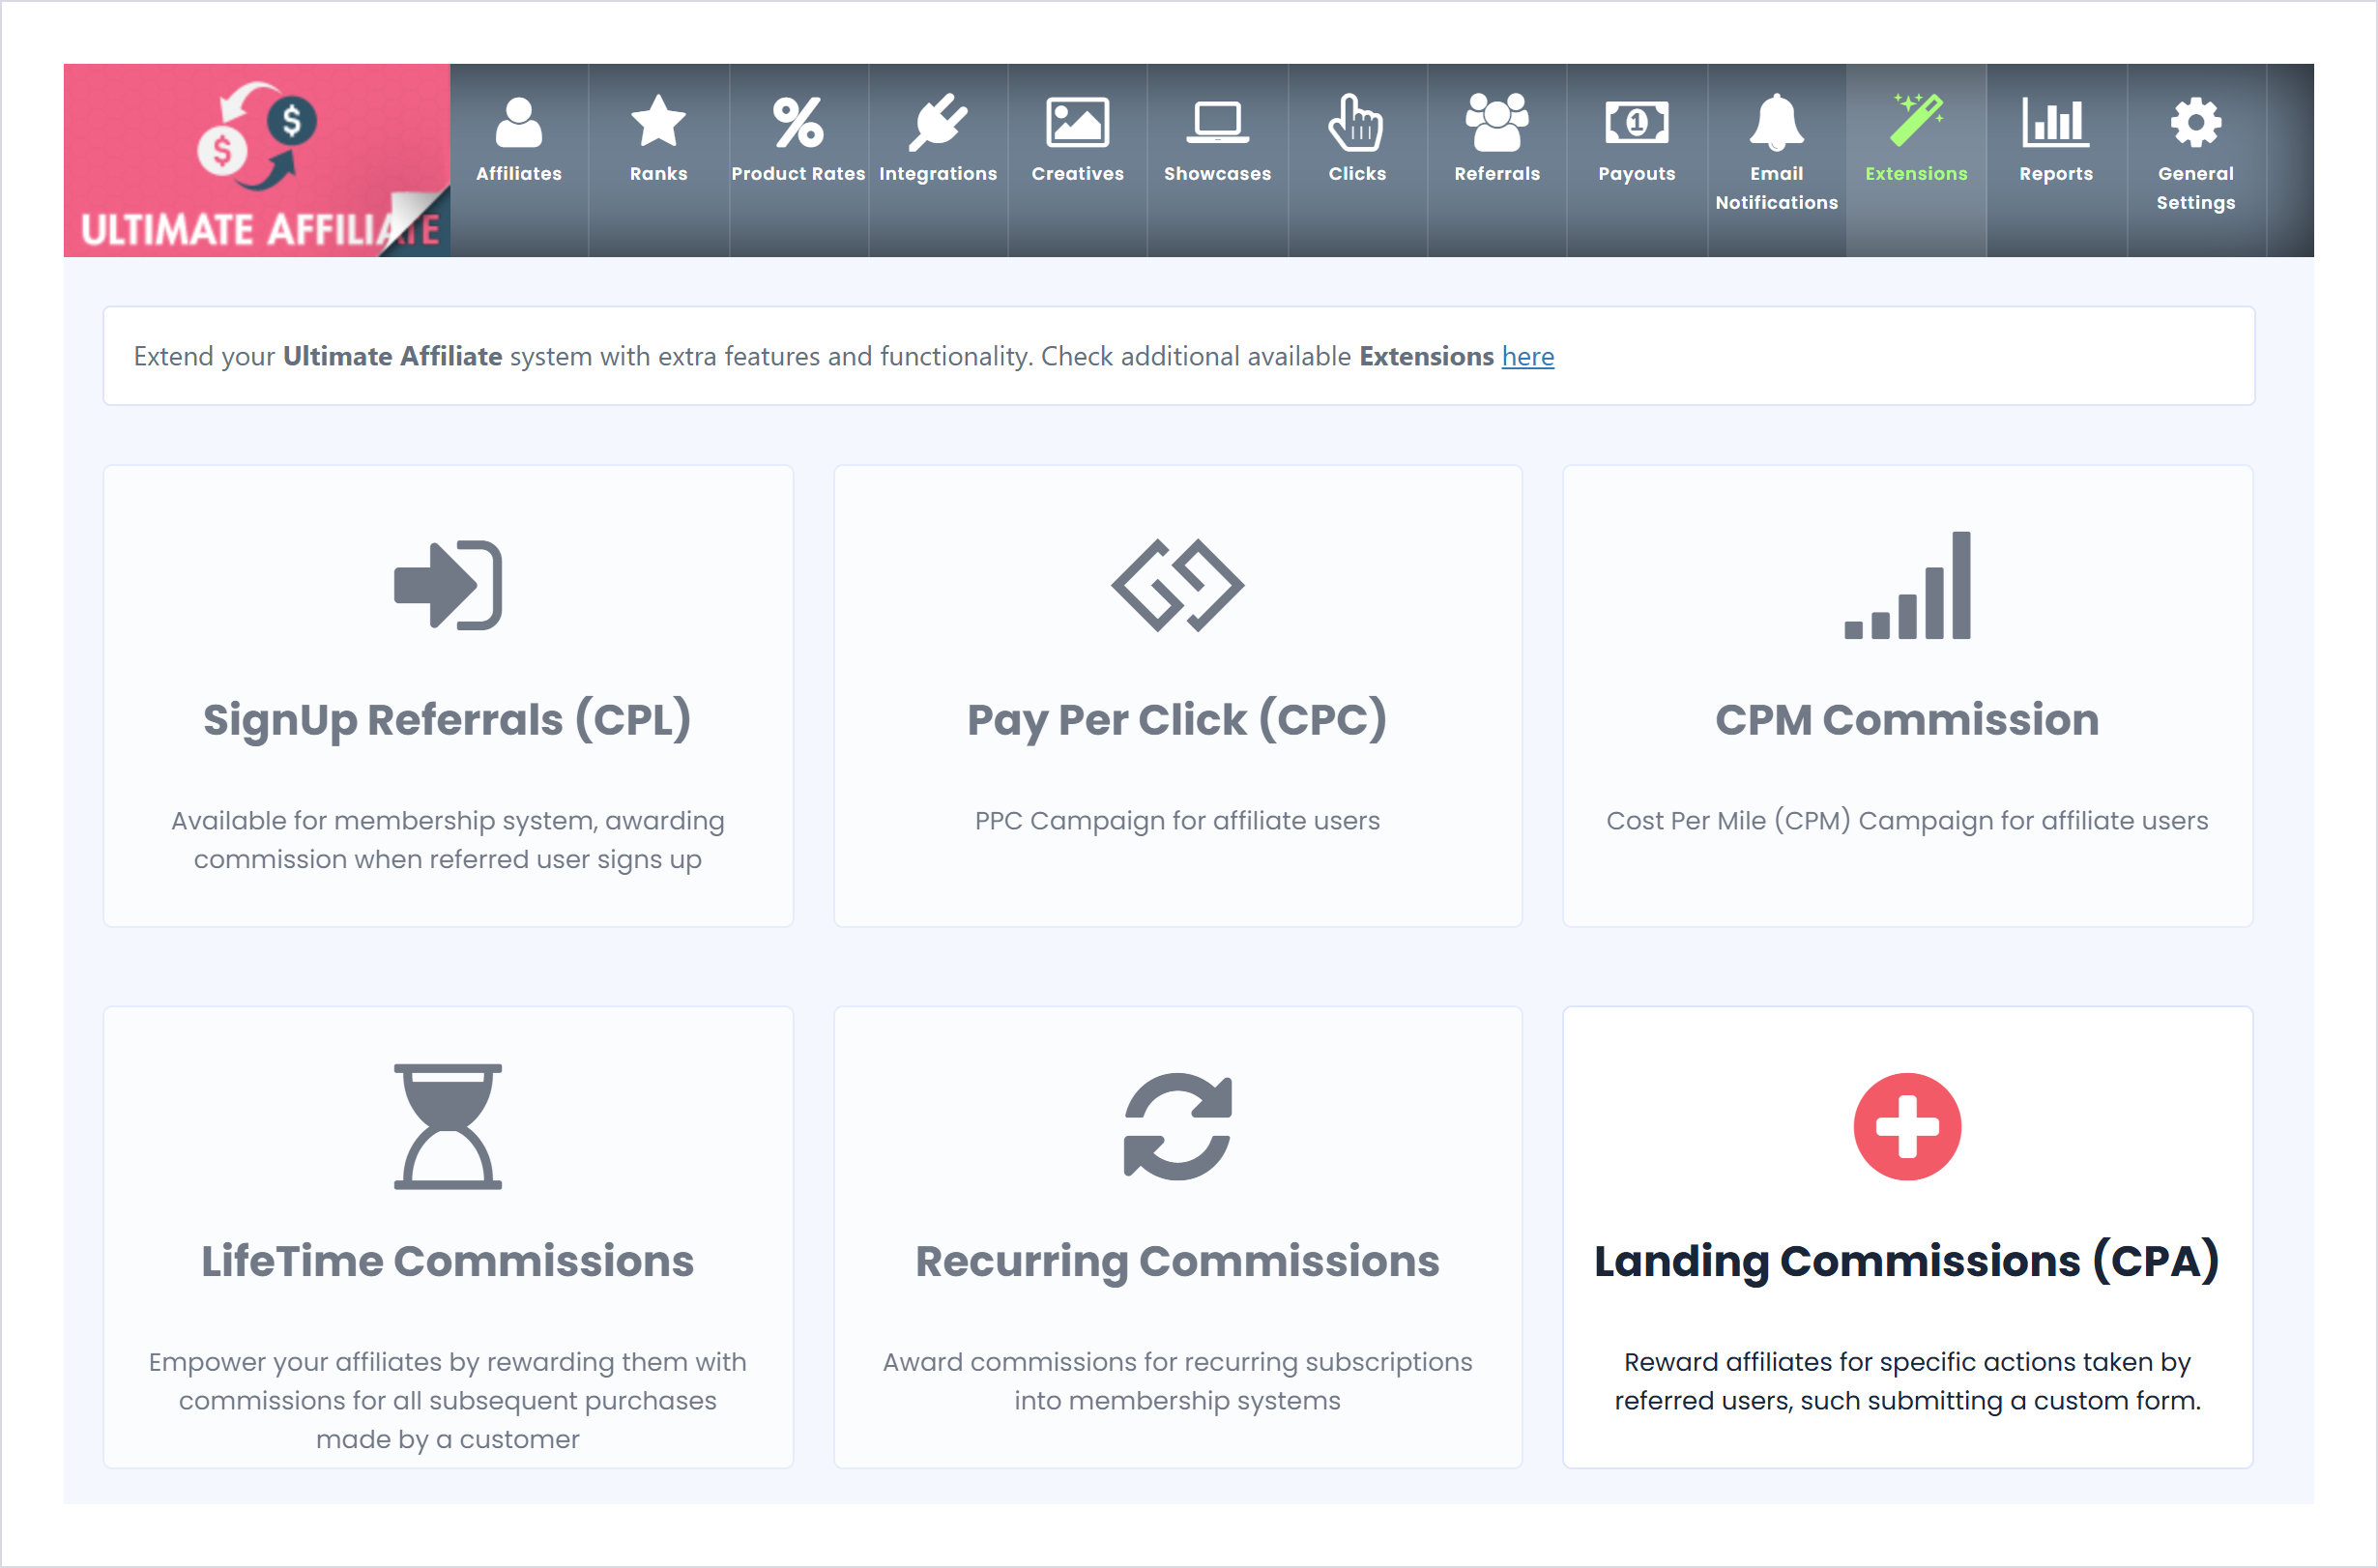Open the Clicks pointer icon
The width and height of the screenshot is (2378, 1568).
(x=1356, y=122)
